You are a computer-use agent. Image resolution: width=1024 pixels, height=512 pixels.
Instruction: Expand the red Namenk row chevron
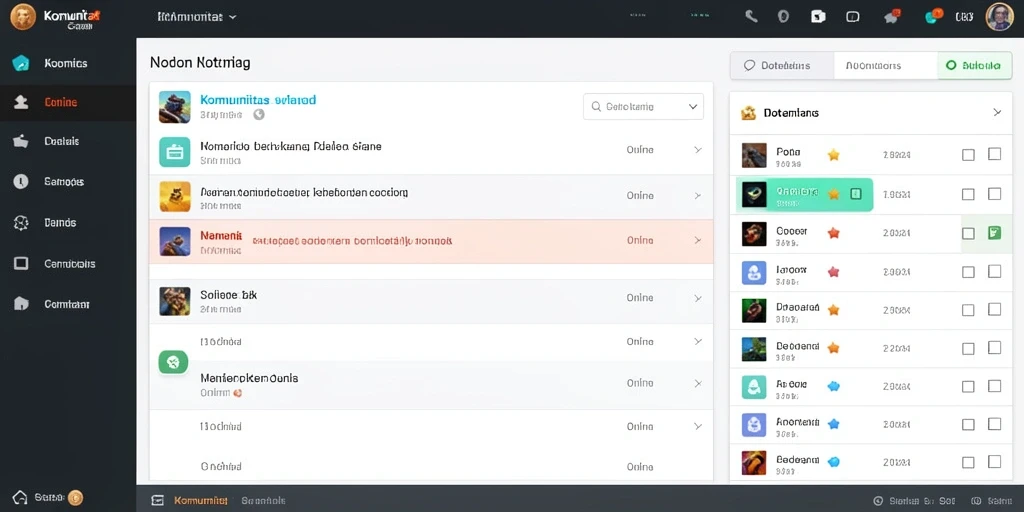pos(697,240)
